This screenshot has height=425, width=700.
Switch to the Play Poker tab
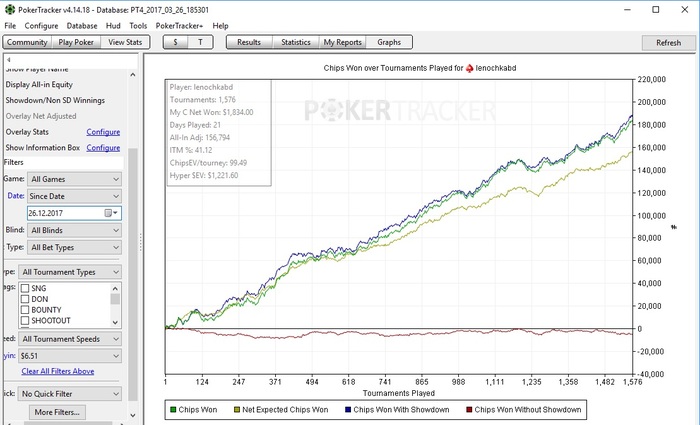[x=76, y=42]
